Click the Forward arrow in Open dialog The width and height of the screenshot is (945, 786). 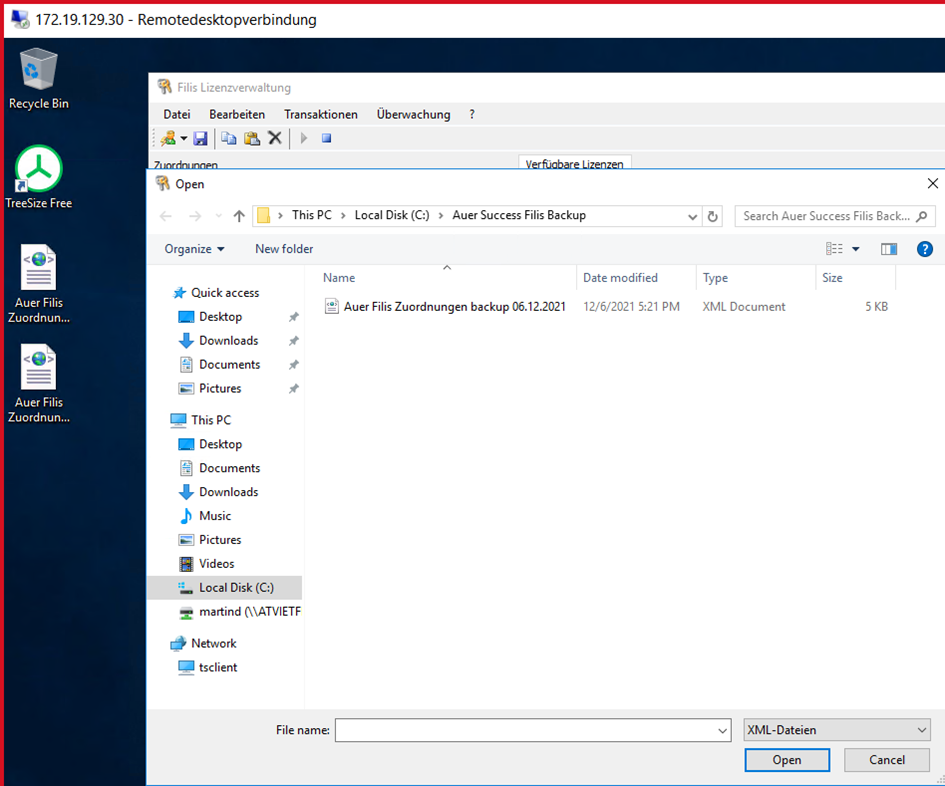[195, 216]
